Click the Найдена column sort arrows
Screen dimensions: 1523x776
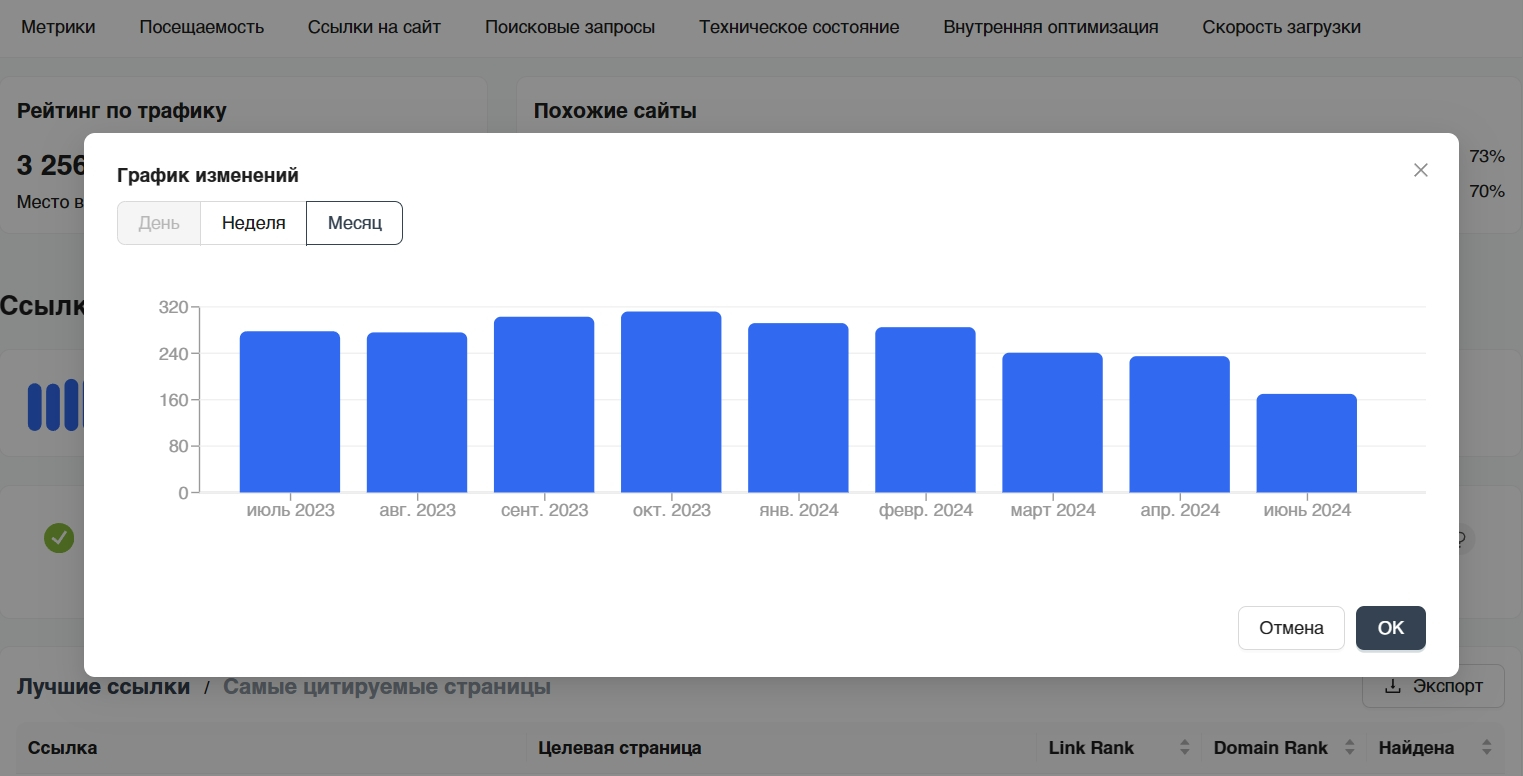point(1486,747)
